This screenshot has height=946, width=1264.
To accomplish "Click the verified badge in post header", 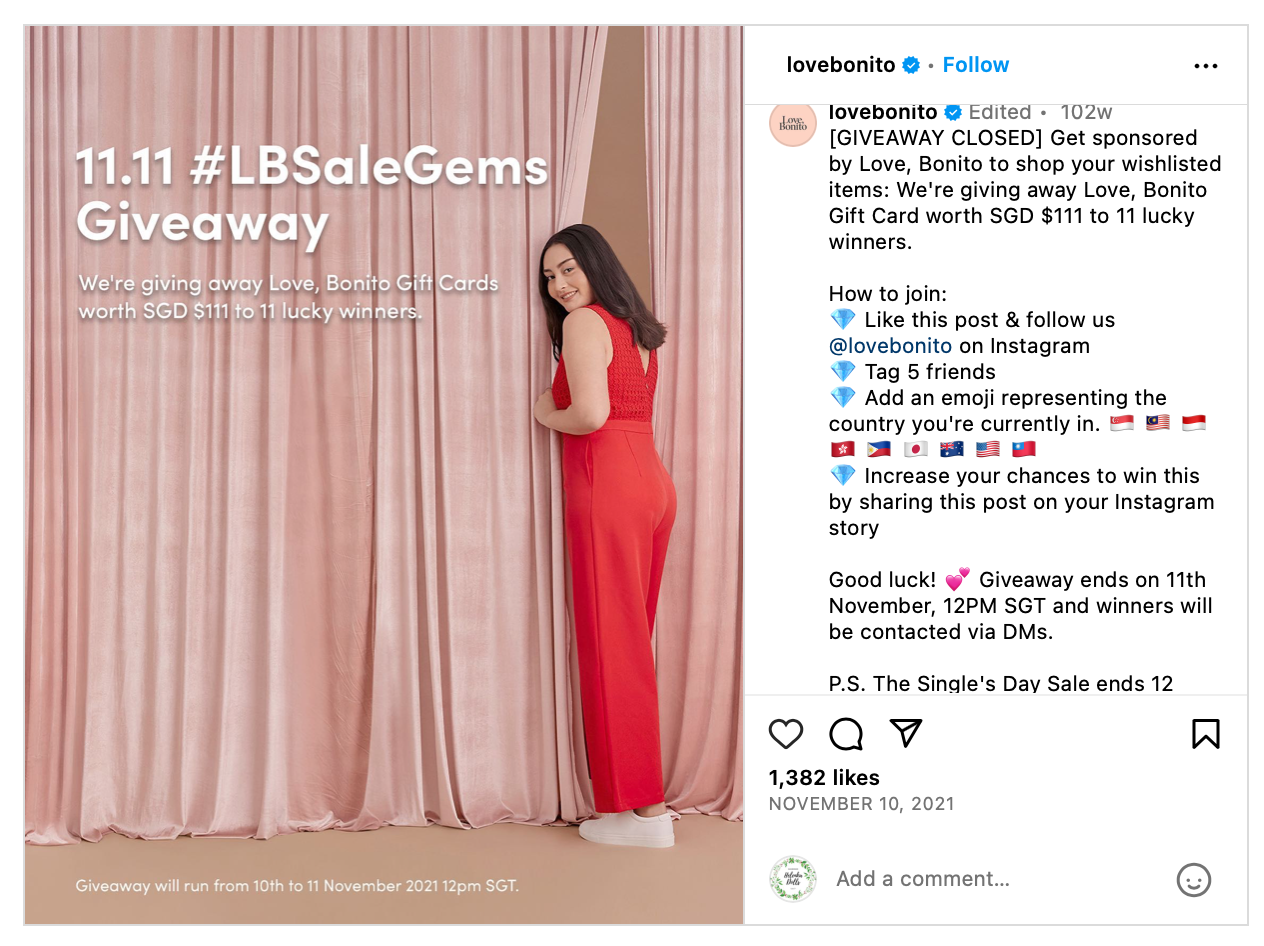I will point(911,66).
